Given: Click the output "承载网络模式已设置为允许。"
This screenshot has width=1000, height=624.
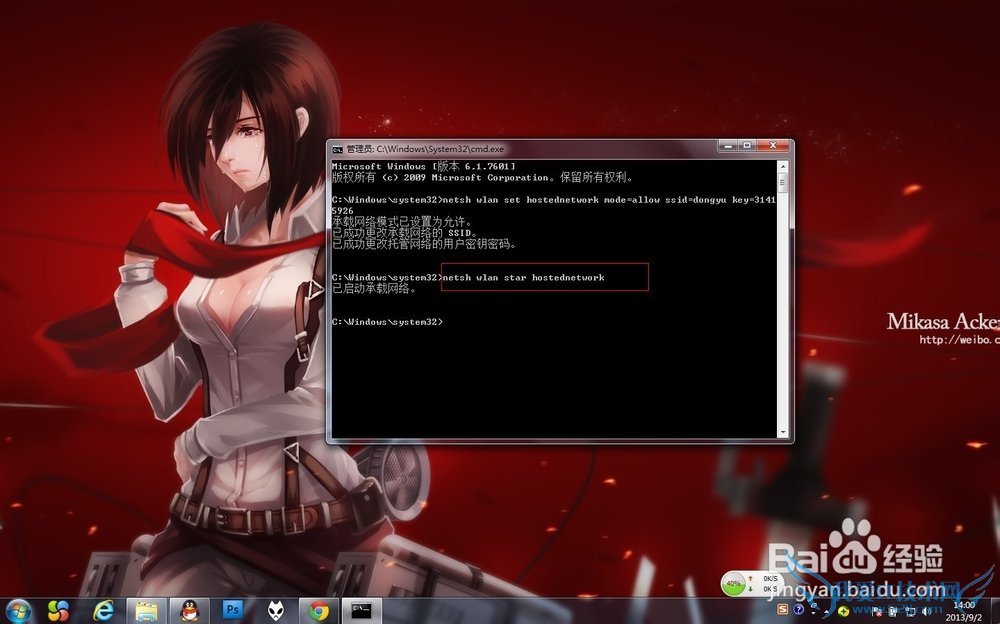Looking at the screenshot, I should coord(402,222).
